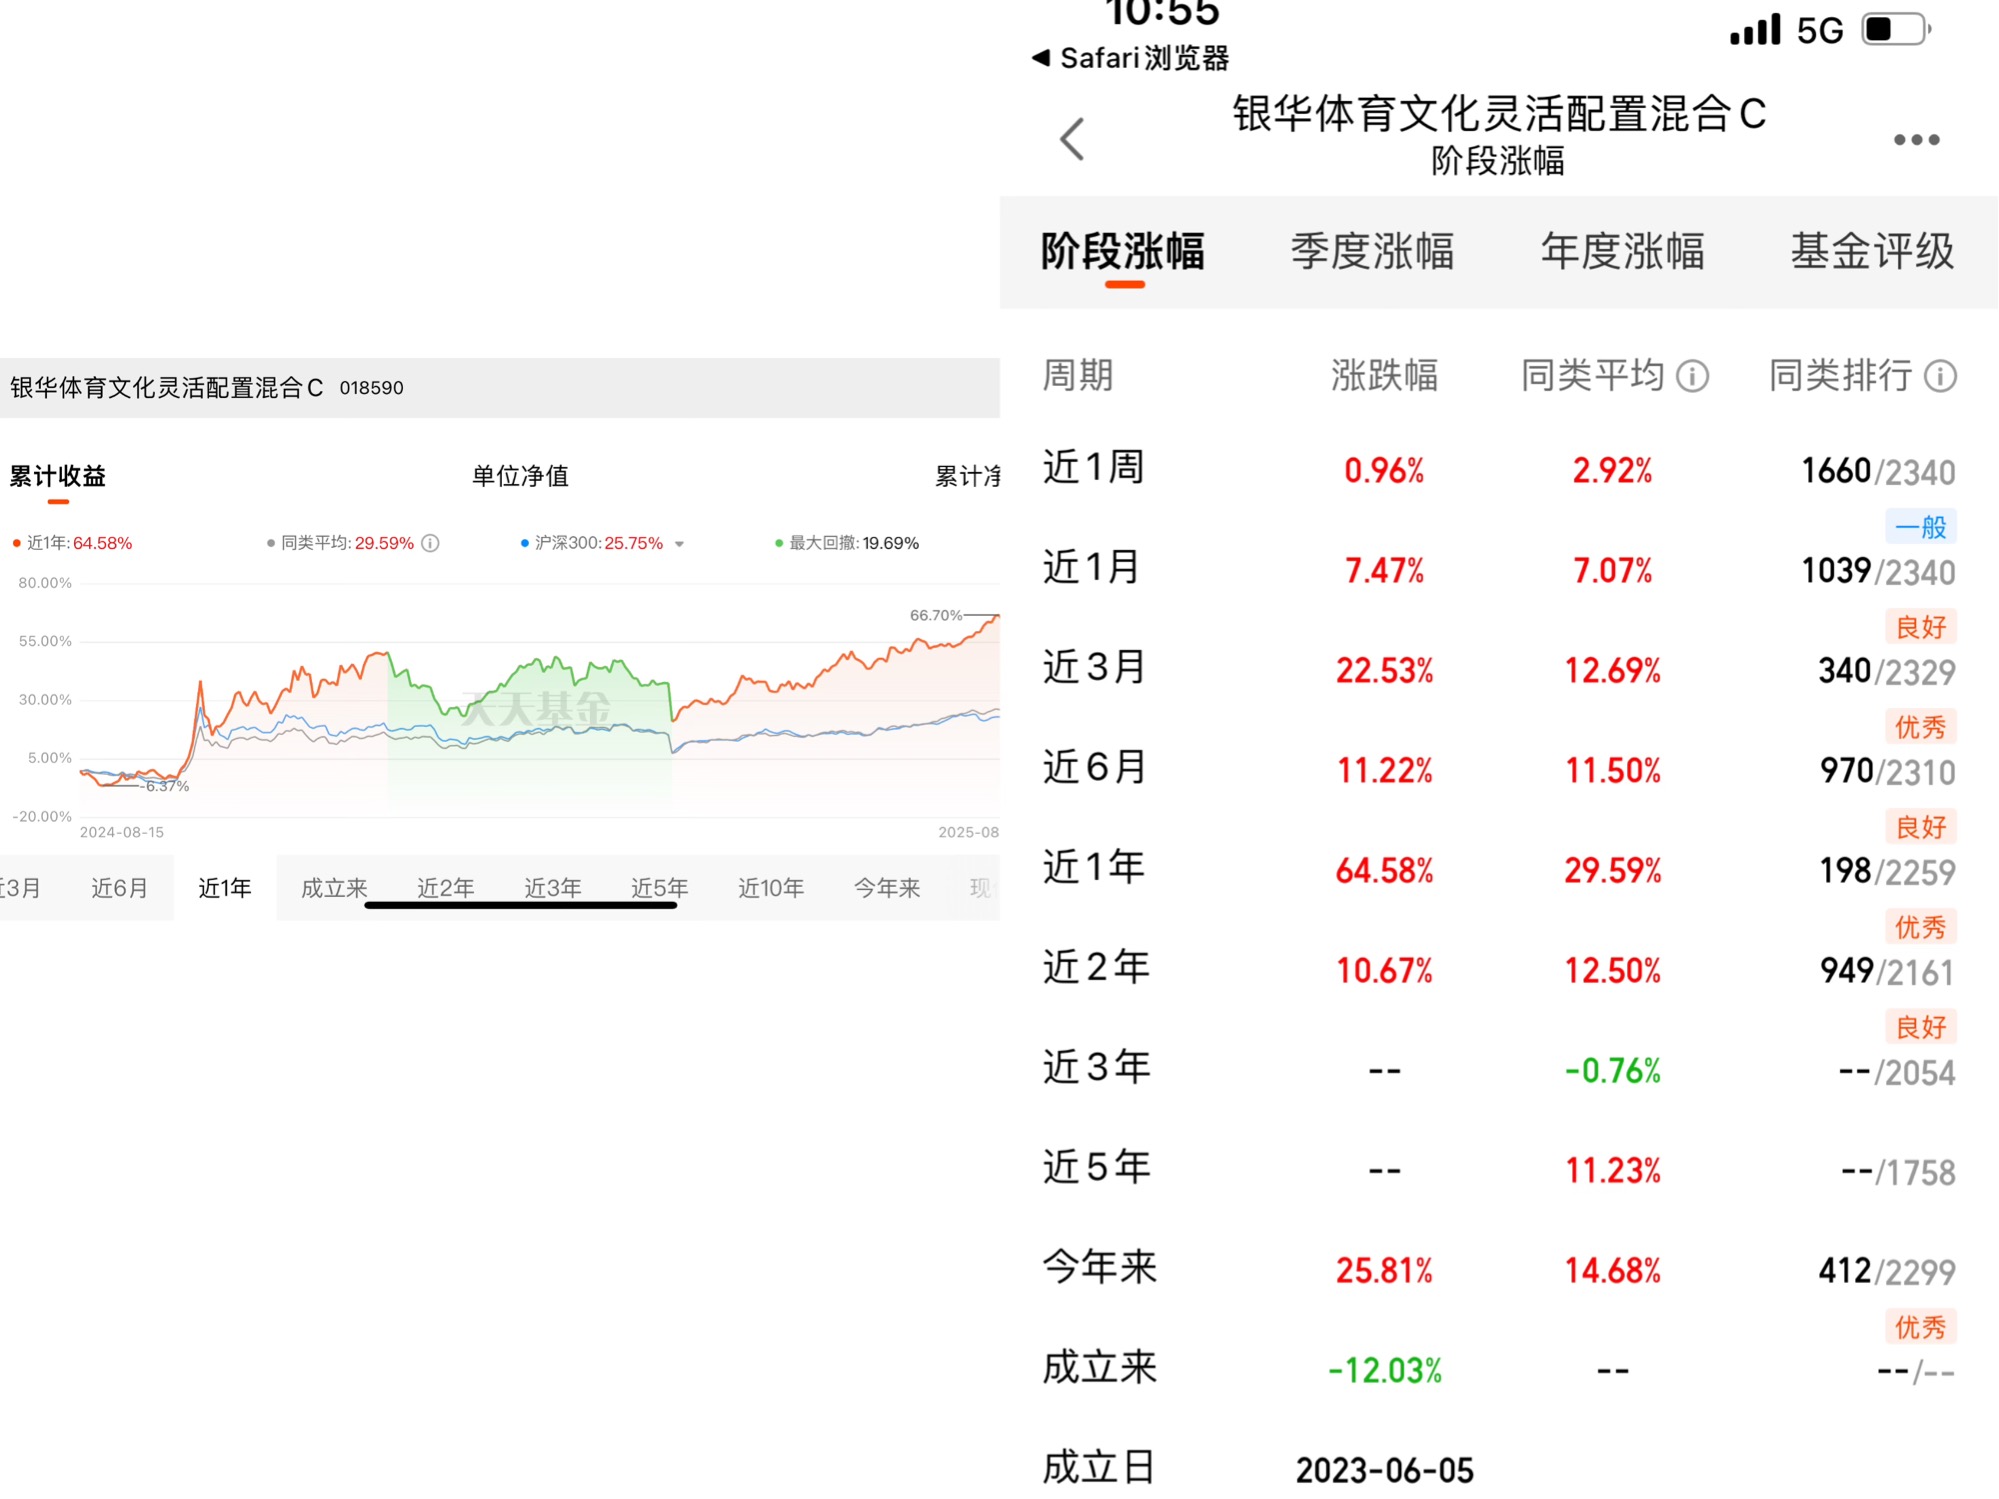Select the 单位净值 chart tab
This screenshot has height=1499, width=1999.
pyautogui.click(x=520, y=476)
